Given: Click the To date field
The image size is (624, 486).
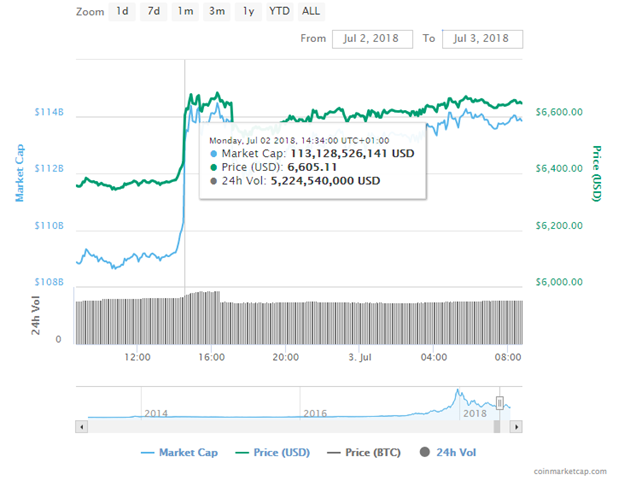Looking at the screenshot, I should 481,38.
